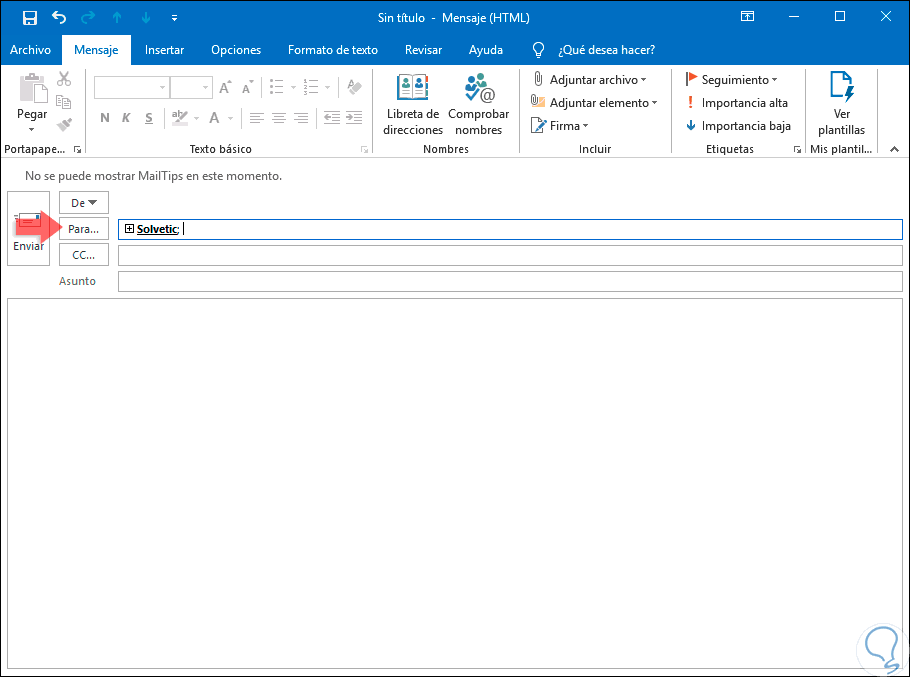Toggle underline formatting (S)
This screenshot has height=677, width=910.
[148, 118]
